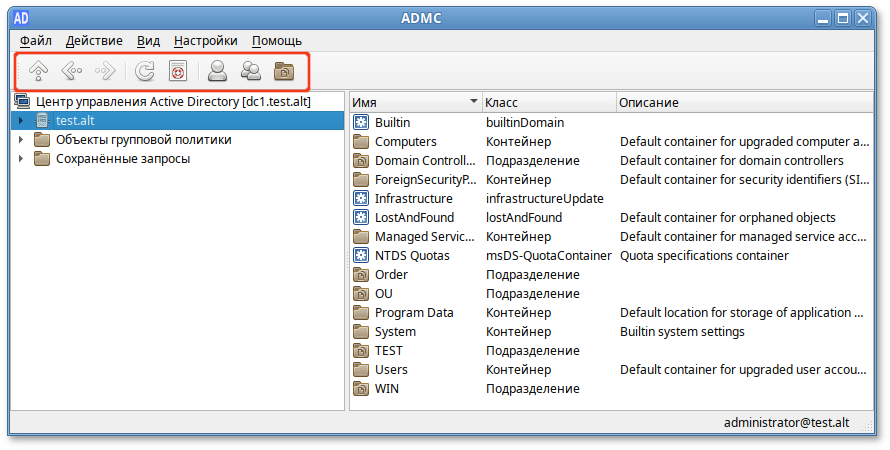
Task: Refresh the view with the reload icon
Action: point(145,71)
